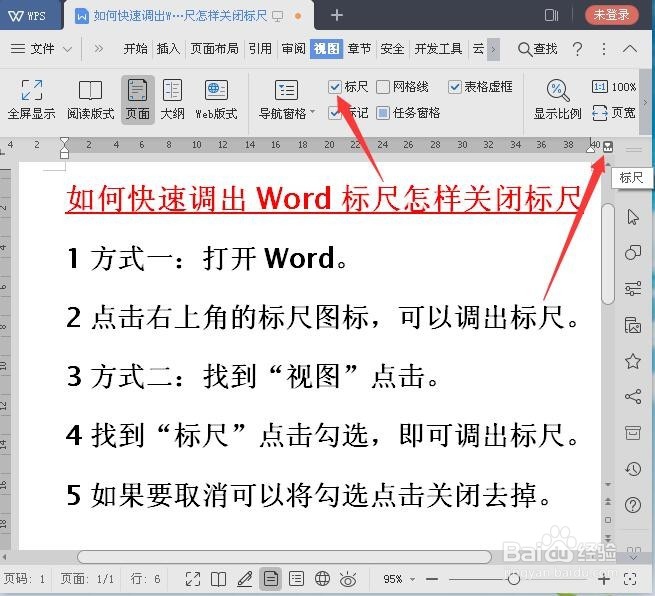The image size is (655, 596).
Task: Select the Page view icon
Action: click(137, 90)
